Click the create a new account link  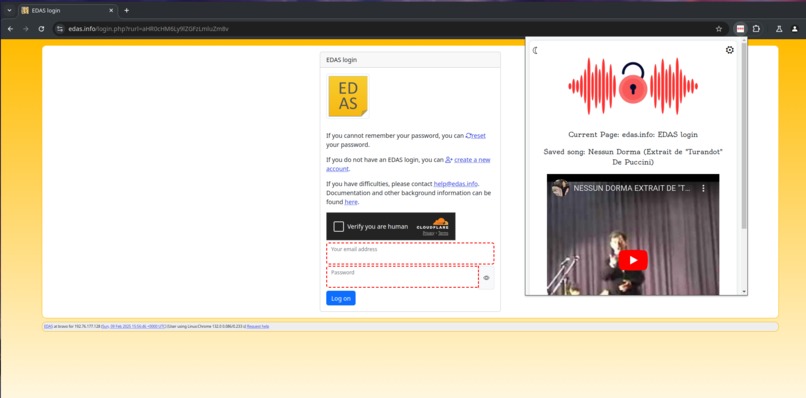tap(408, 164)
